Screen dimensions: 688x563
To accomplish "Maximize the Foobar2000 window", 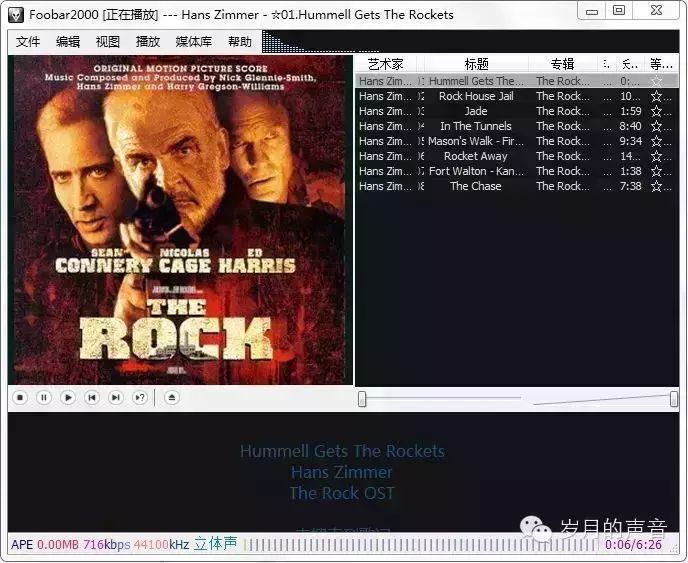I will tap(619, 11).
